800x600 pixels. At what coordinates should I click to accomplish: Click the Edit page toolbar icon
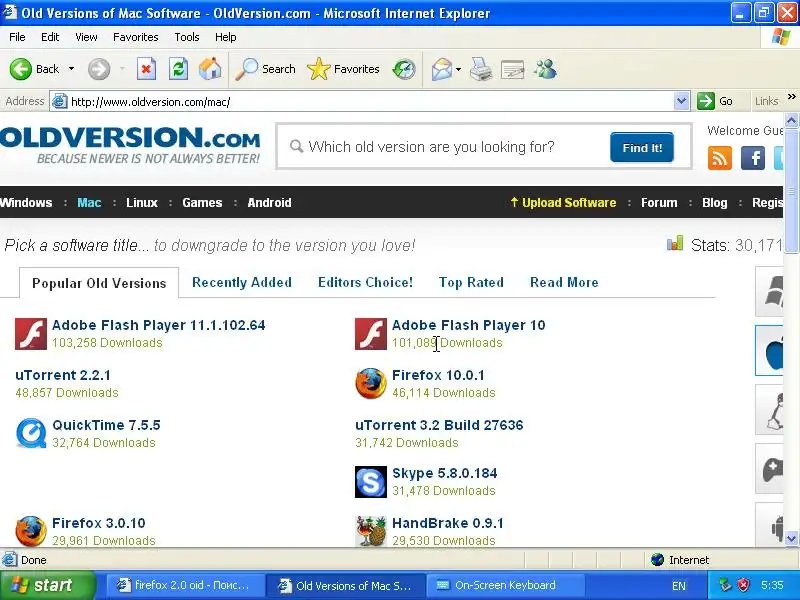tap(513, 69)
